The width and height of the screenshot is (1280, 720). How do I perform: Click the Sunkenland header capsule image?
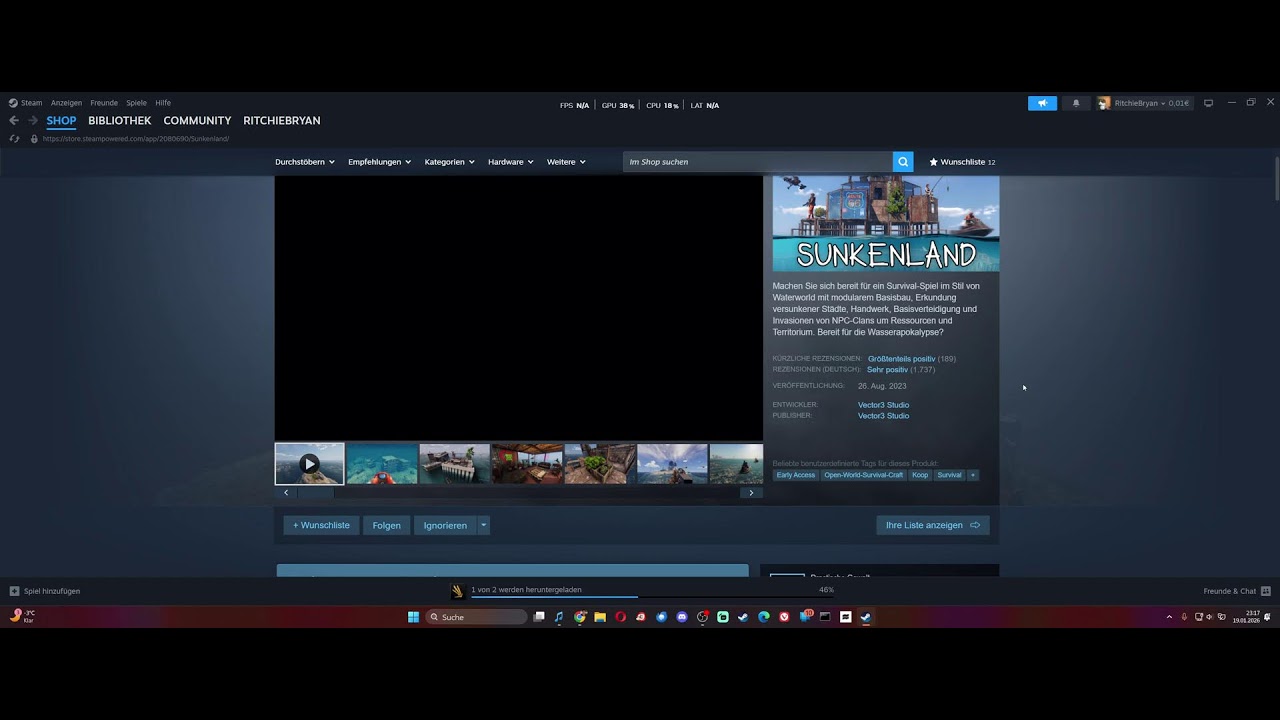tap(886, 224)
